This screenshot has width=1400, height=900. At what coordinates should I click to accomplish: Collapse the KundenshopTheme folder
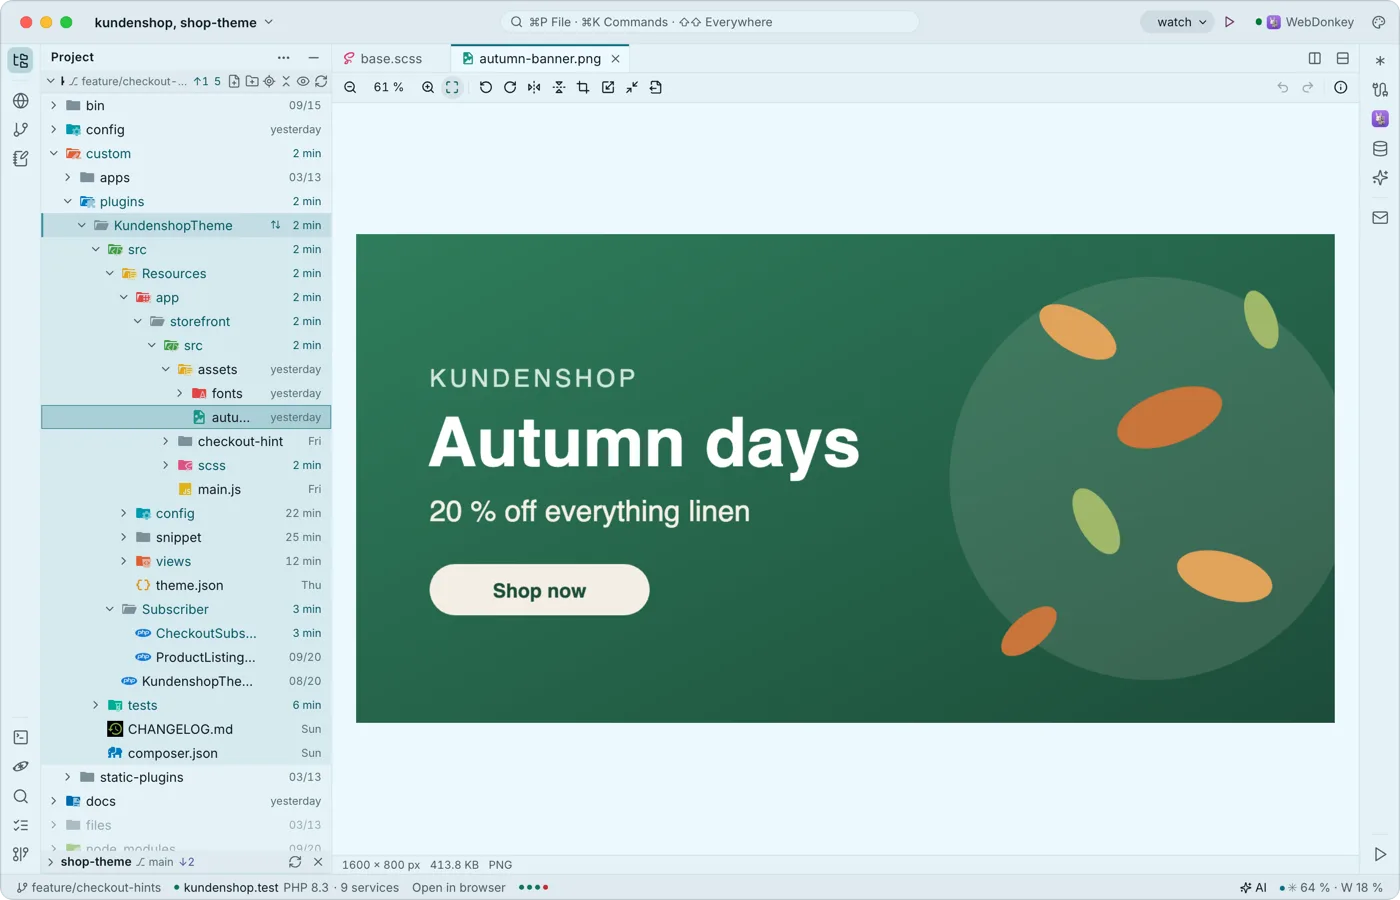tap(82, 226)
